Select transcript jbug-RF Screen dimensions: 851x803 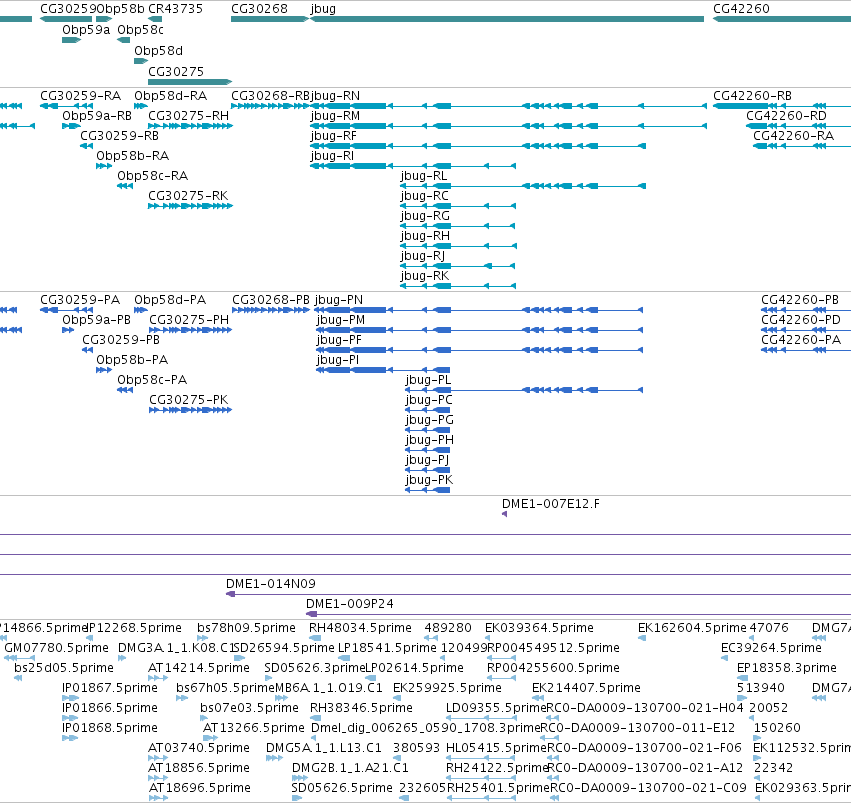[x=333, y=136]
